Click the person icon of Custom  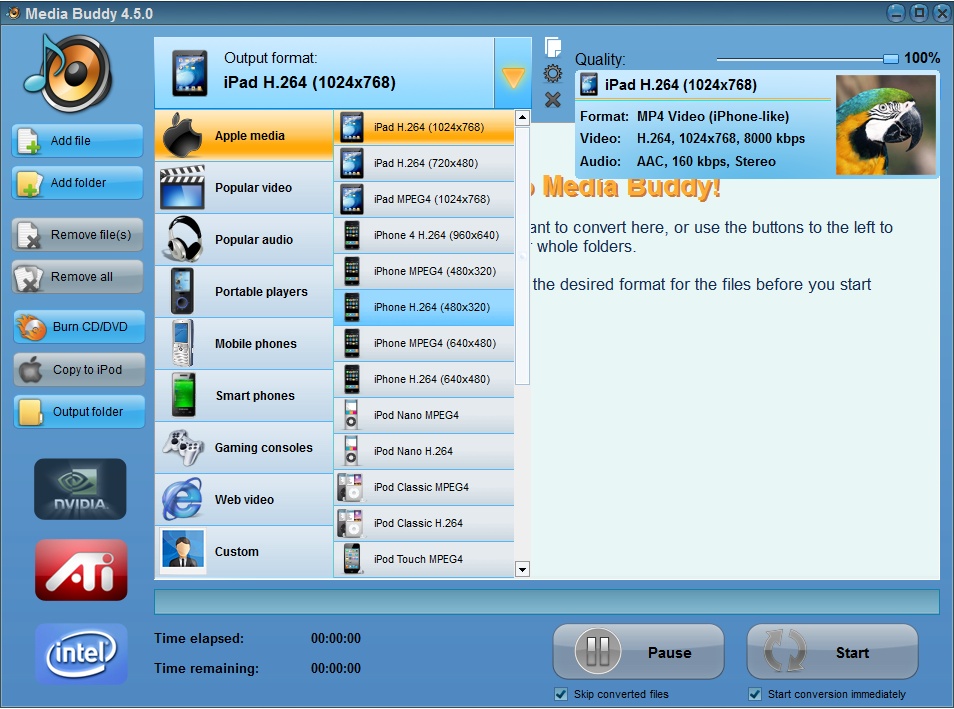pyautogui.click(x=183, y=550)
